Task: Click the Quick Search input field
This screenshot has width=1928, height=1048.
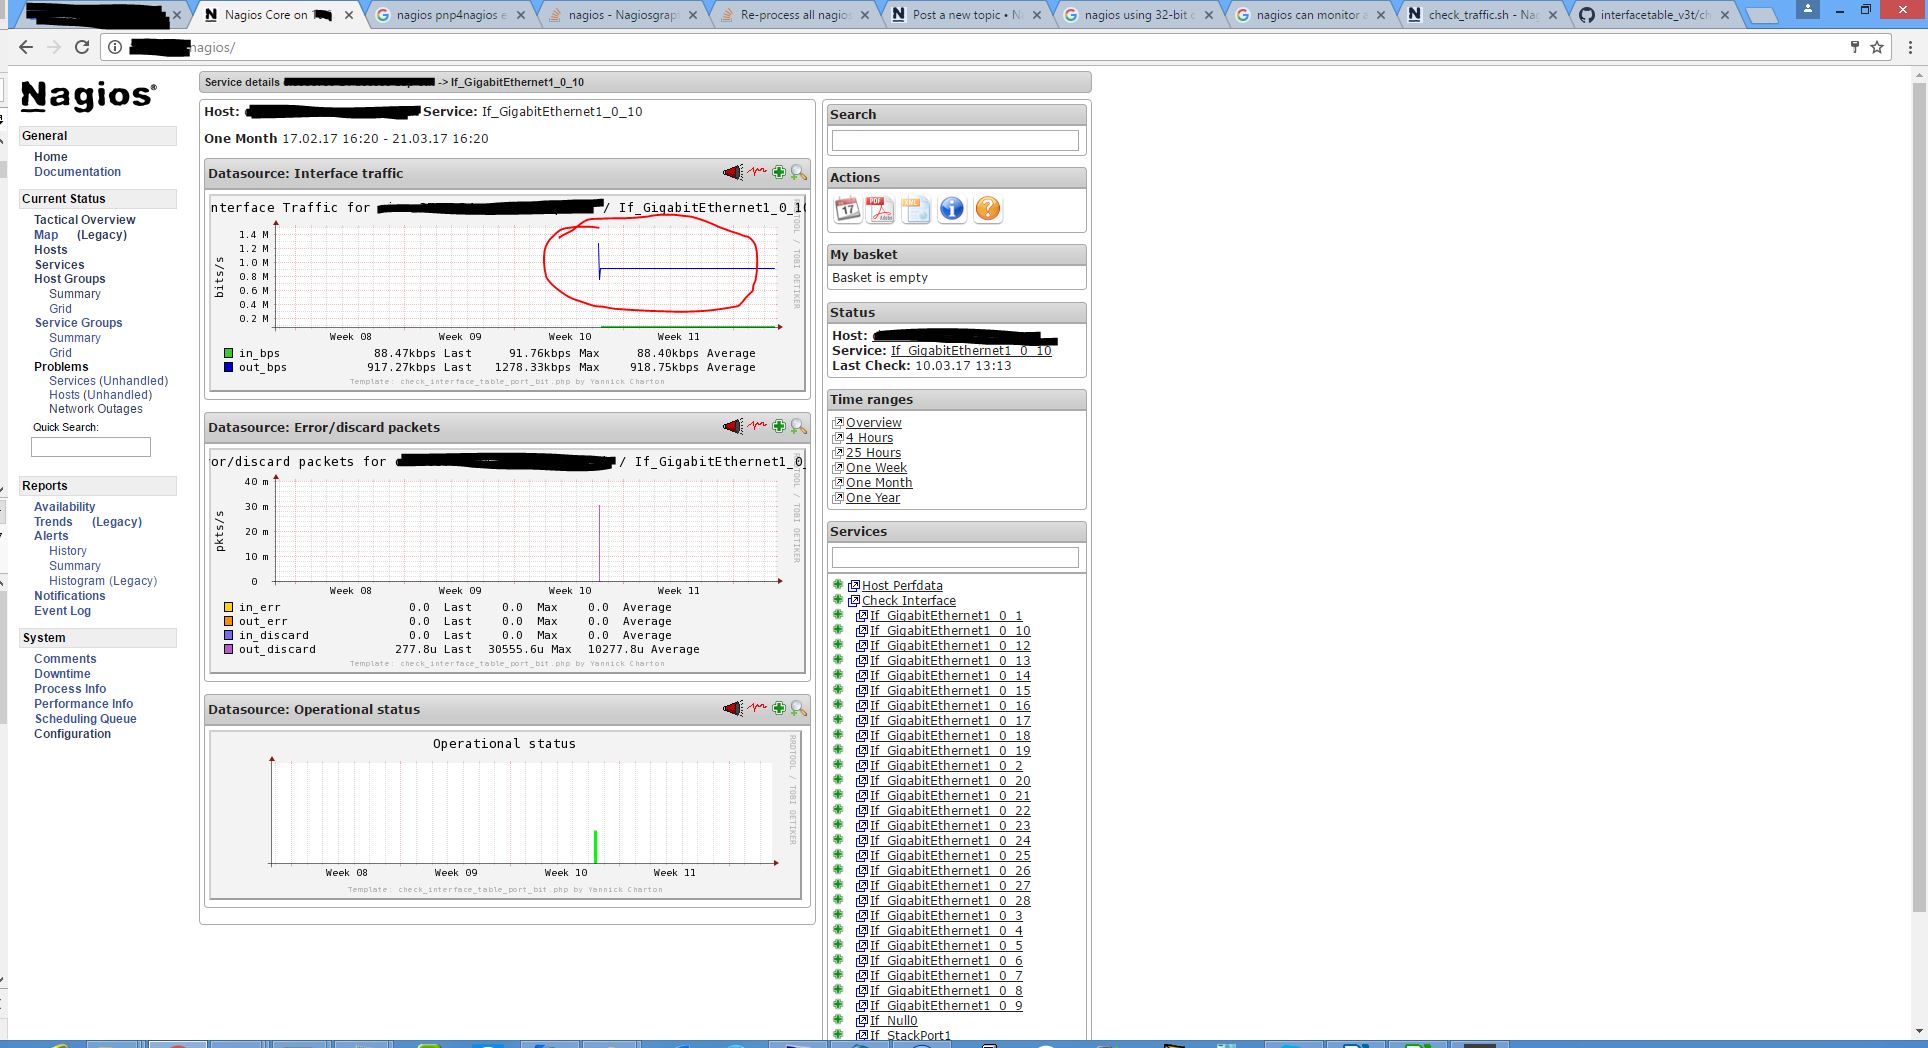Action: point(91,447)
